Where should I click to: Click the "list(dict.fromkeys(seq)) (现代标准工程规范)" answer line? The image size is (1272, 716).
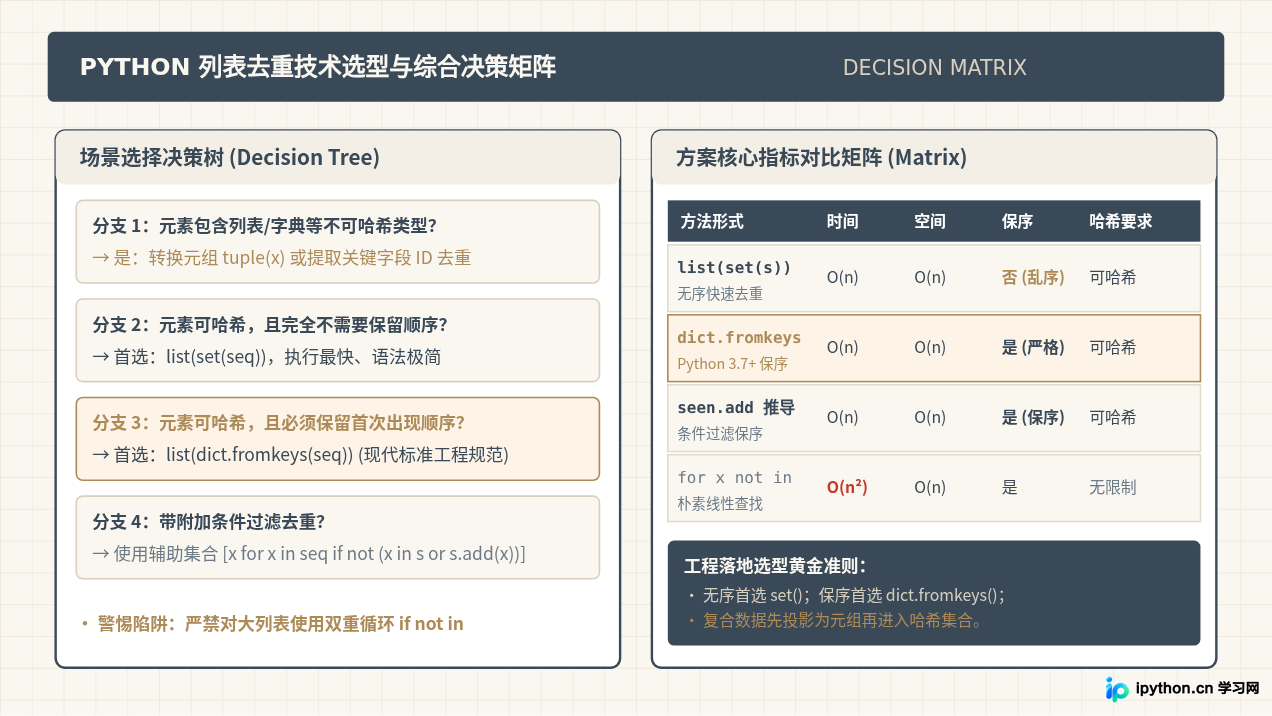click(300, 455)
